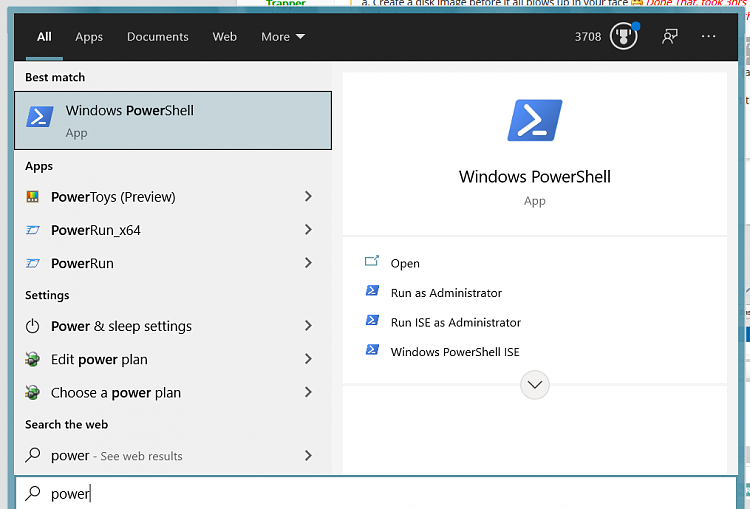Select the Windows PowerShell best match result

[x=173, y=121]
